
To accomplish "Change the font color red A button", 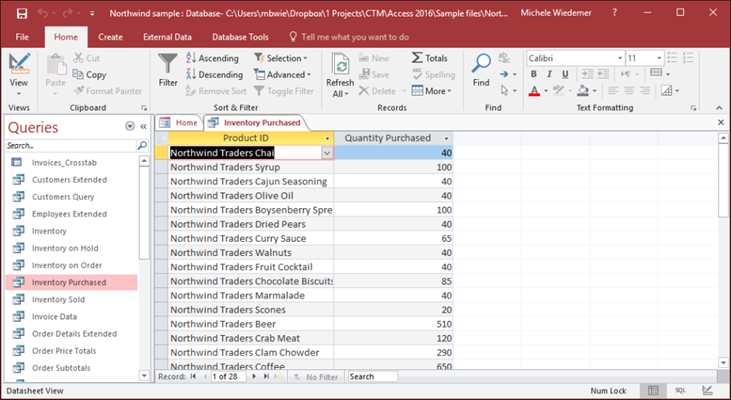I will click(x=534, y=91).
